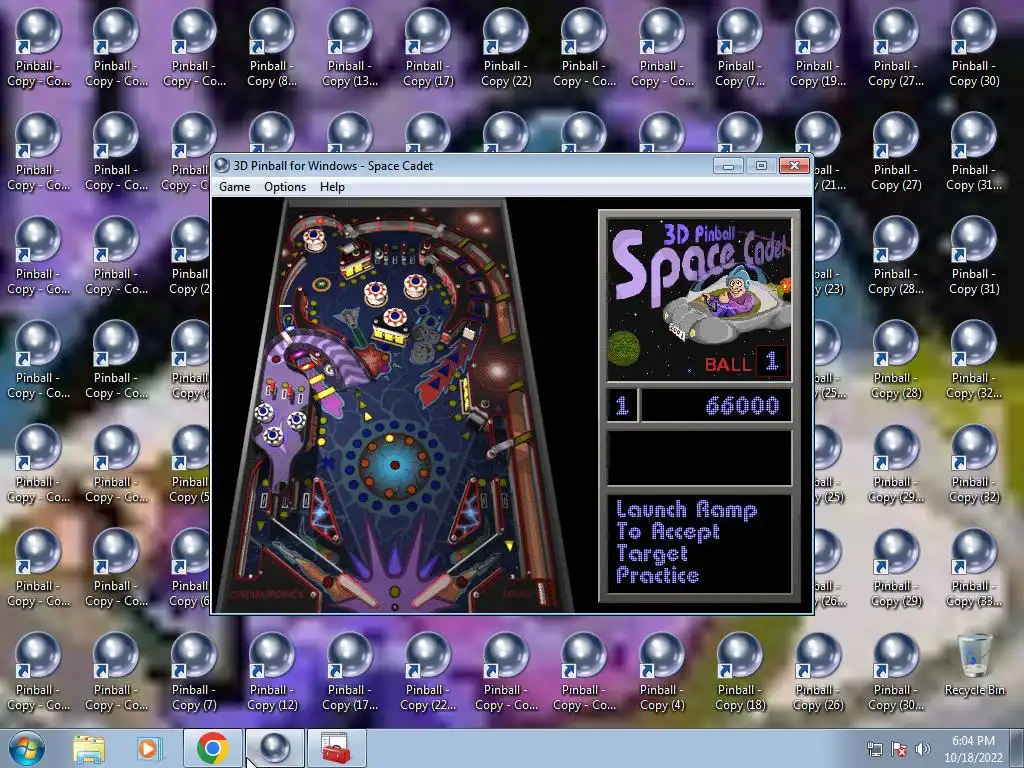Open the Help menu in 3D Pinball

[332, 187]
